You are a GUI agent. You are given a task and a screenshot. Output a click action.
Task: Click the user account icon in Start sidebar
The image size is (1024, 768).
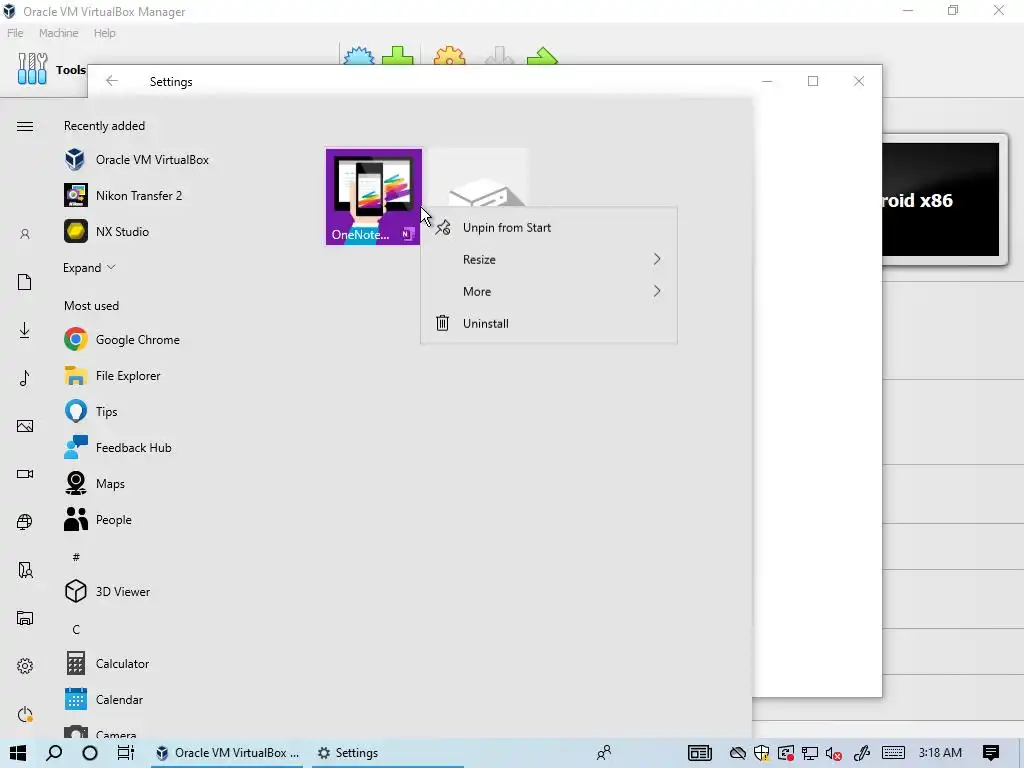click(x=25, y=234)
